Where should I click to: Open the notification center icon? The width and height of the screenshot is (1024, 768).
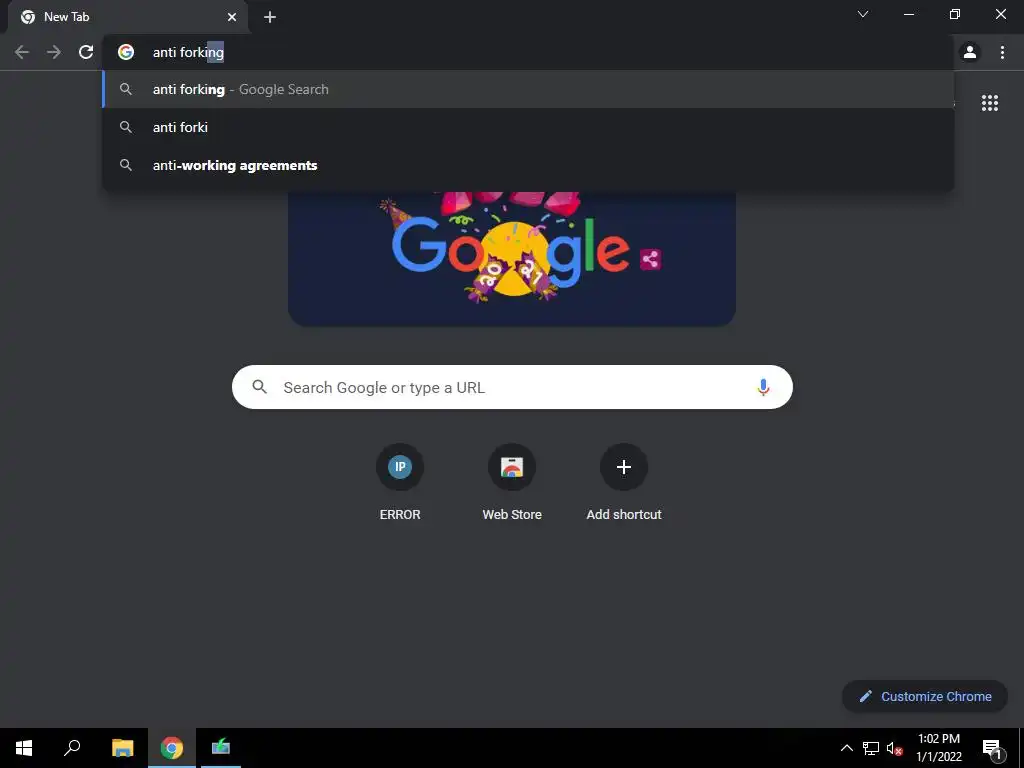(992, 748)
